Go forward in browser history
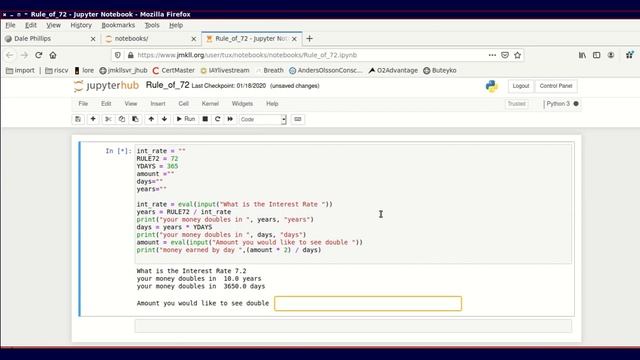The image size is (640, 360). (x=24, y=55)
